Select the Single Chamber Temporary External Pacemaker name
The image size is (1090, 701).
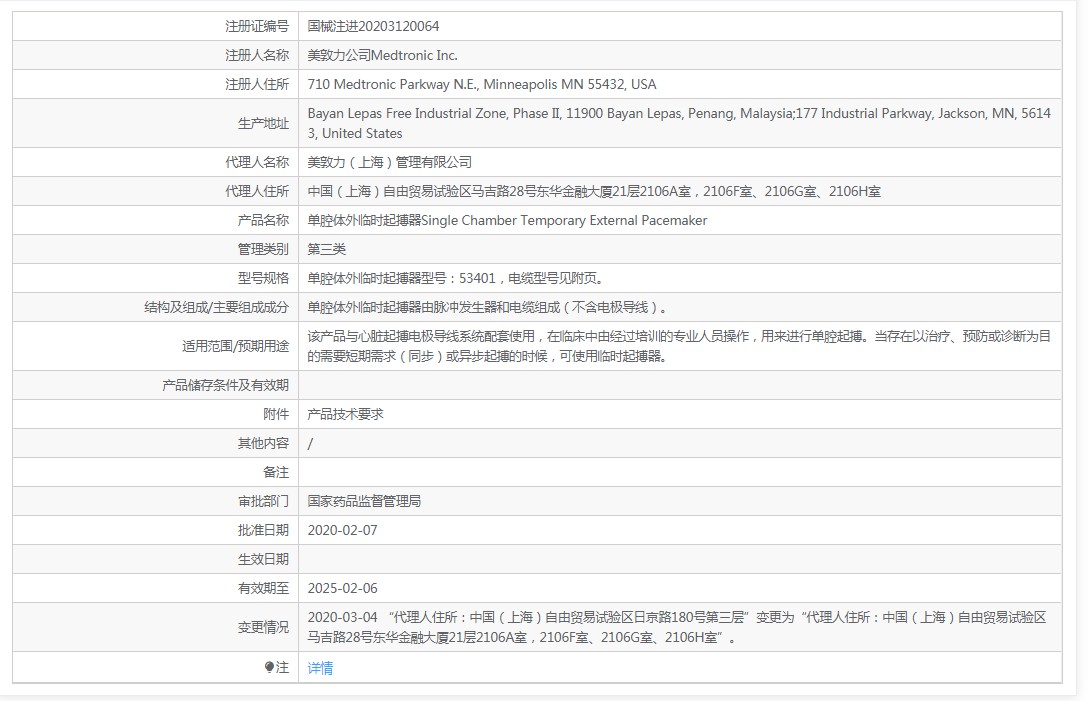point(507,220)
